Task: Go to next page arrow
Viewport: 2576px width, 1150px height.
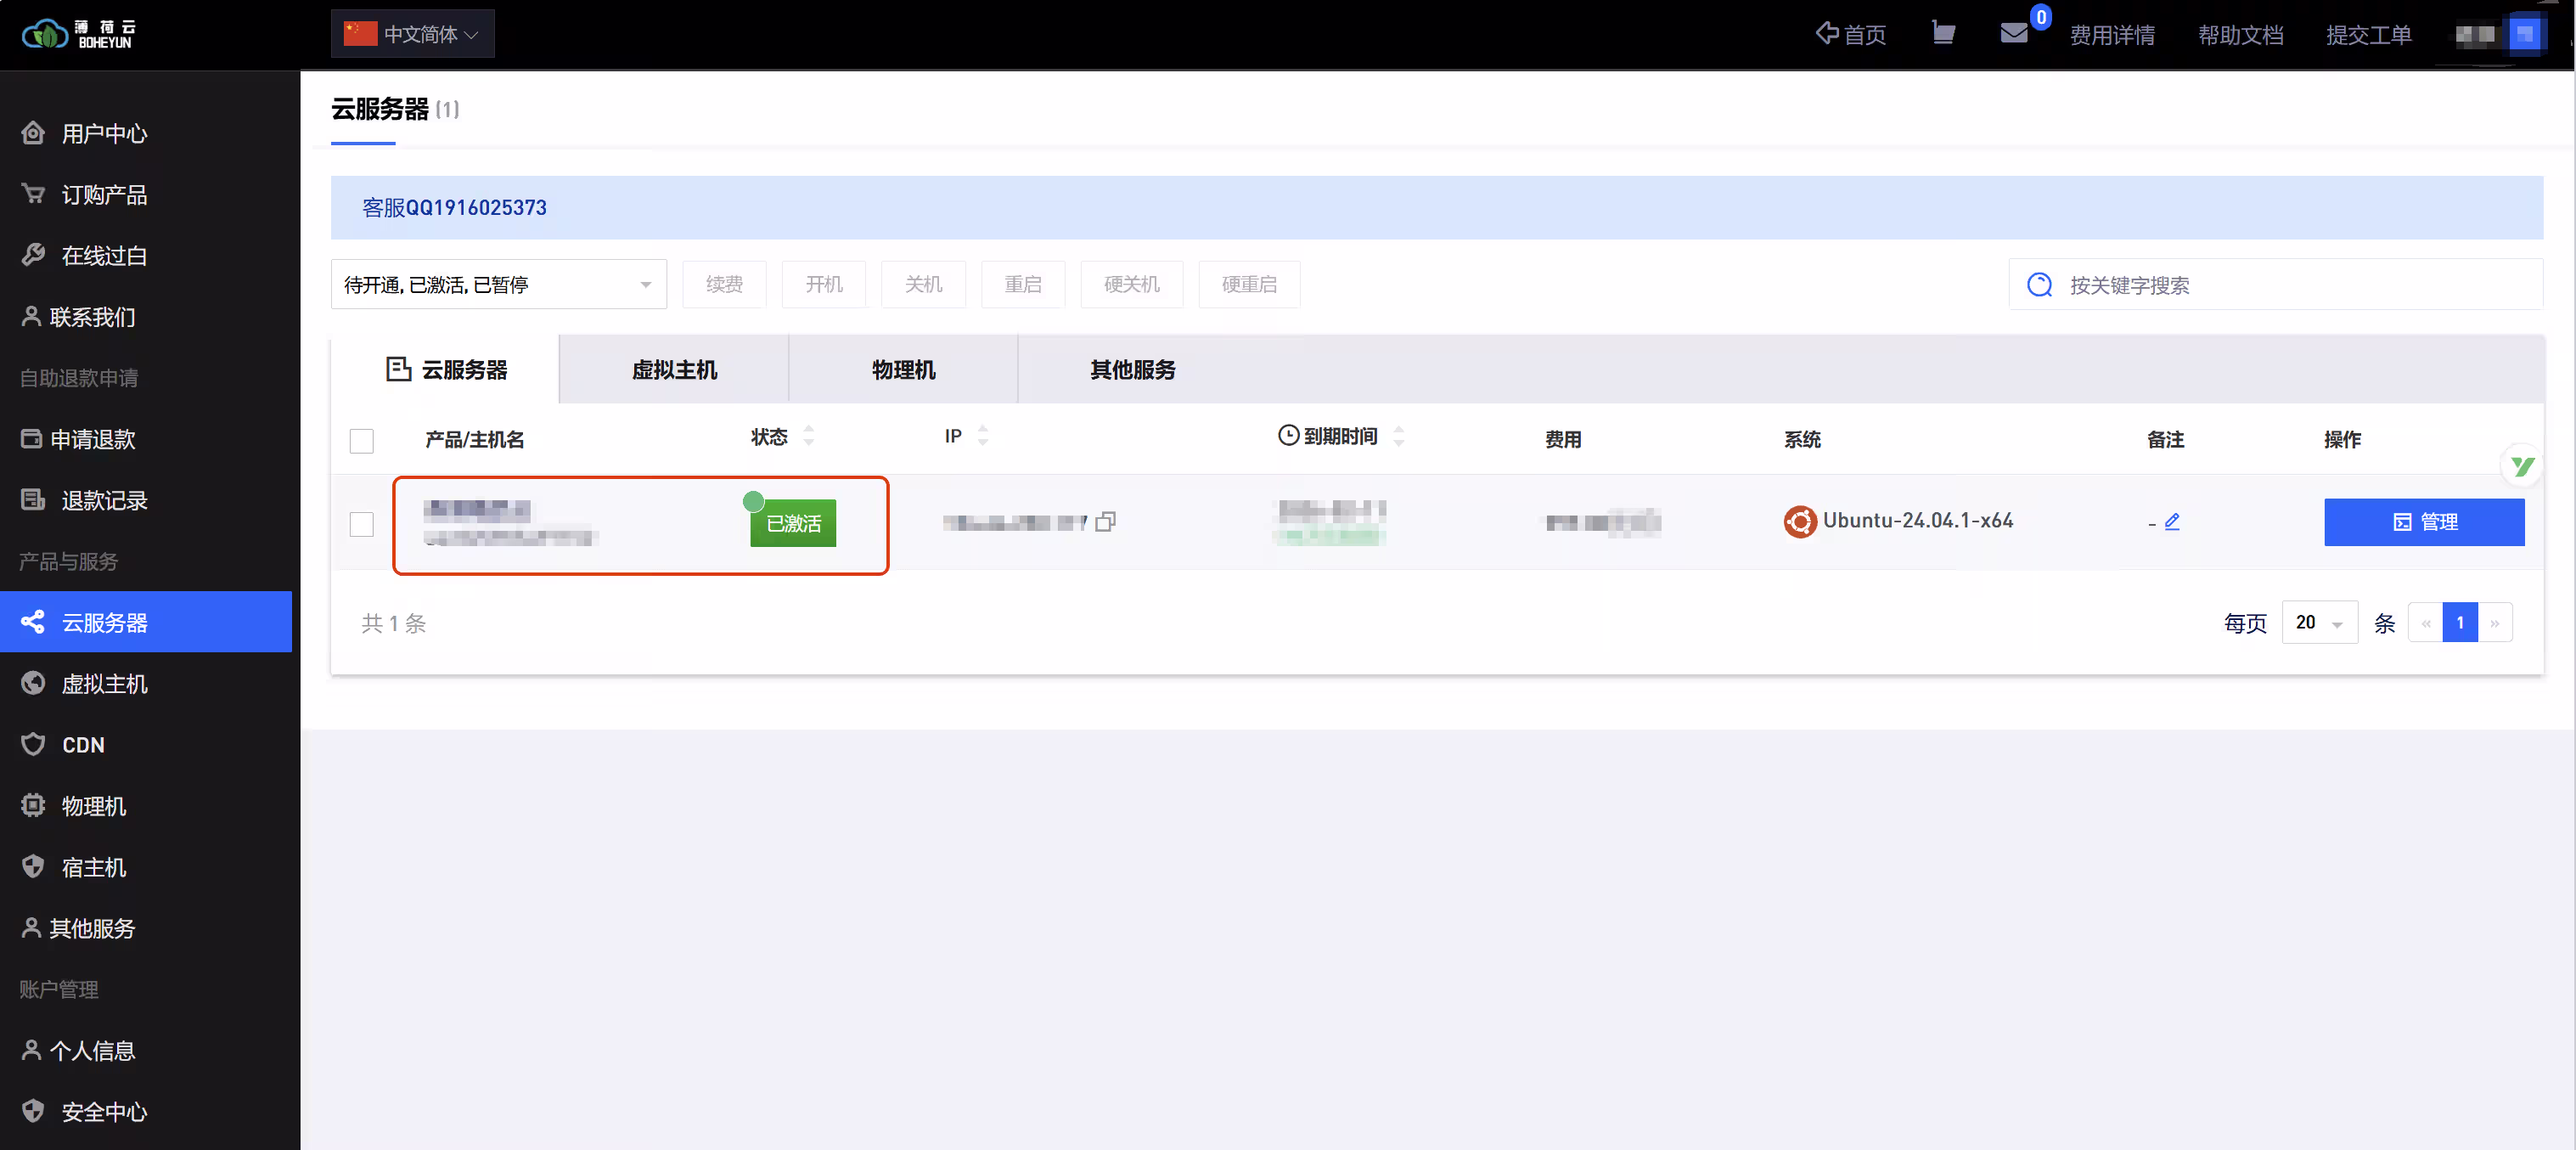Action: click(2495, 623)
